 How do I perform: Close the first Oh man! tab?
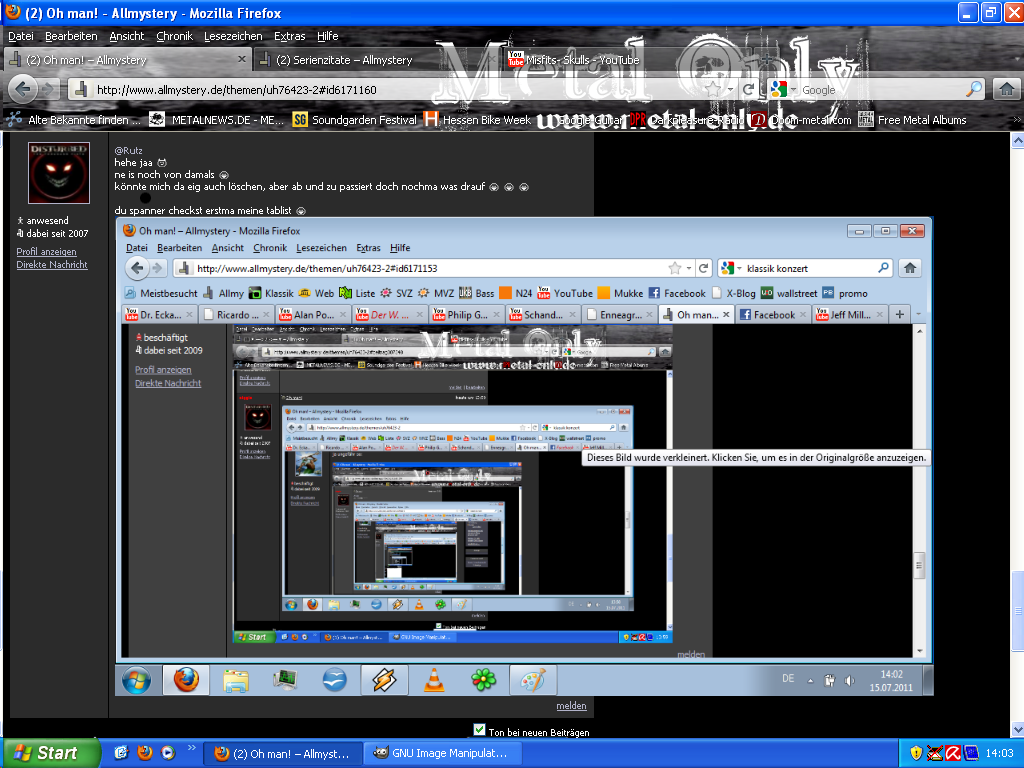point(242,59)
